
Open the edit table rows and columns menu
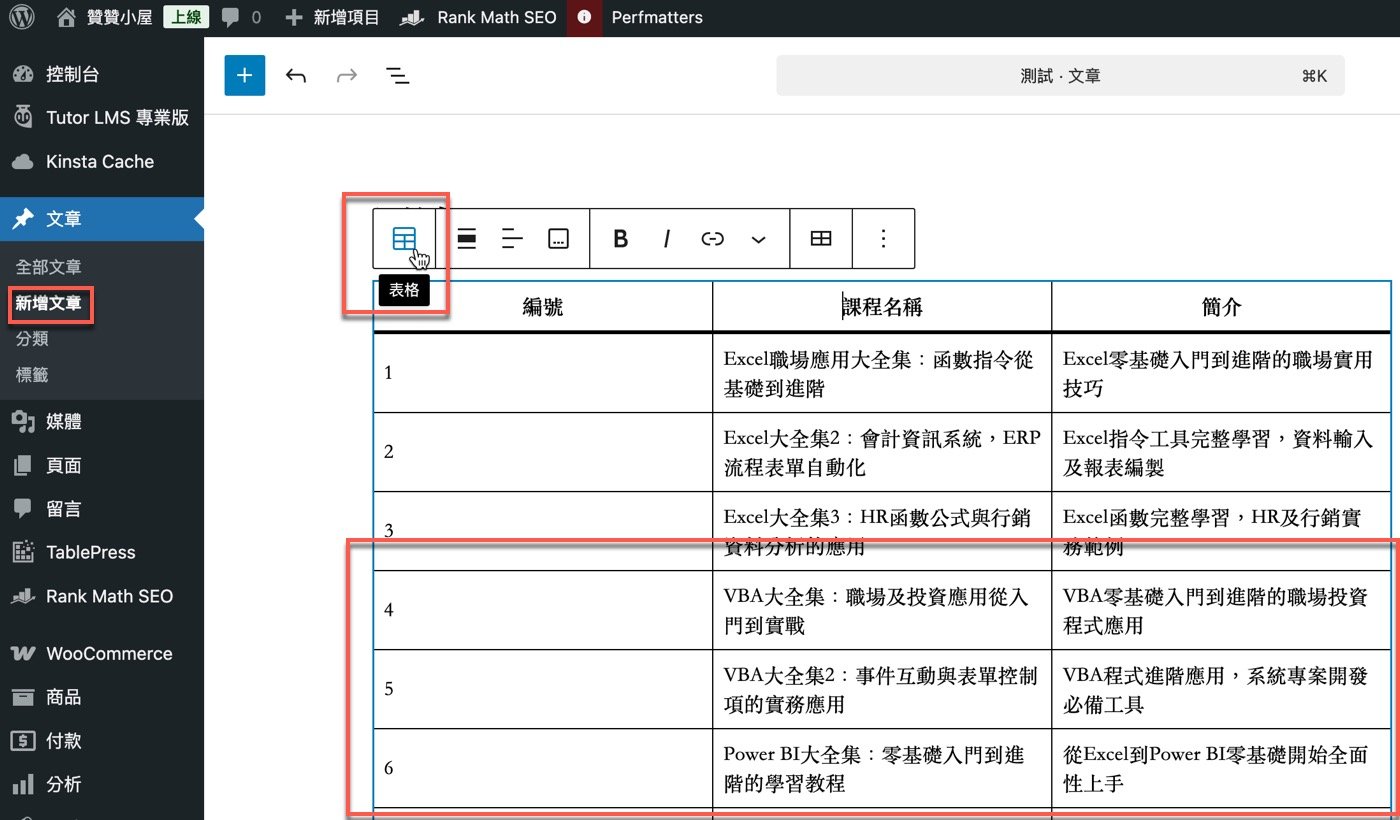pyautogui.click(x=821, y=239)
